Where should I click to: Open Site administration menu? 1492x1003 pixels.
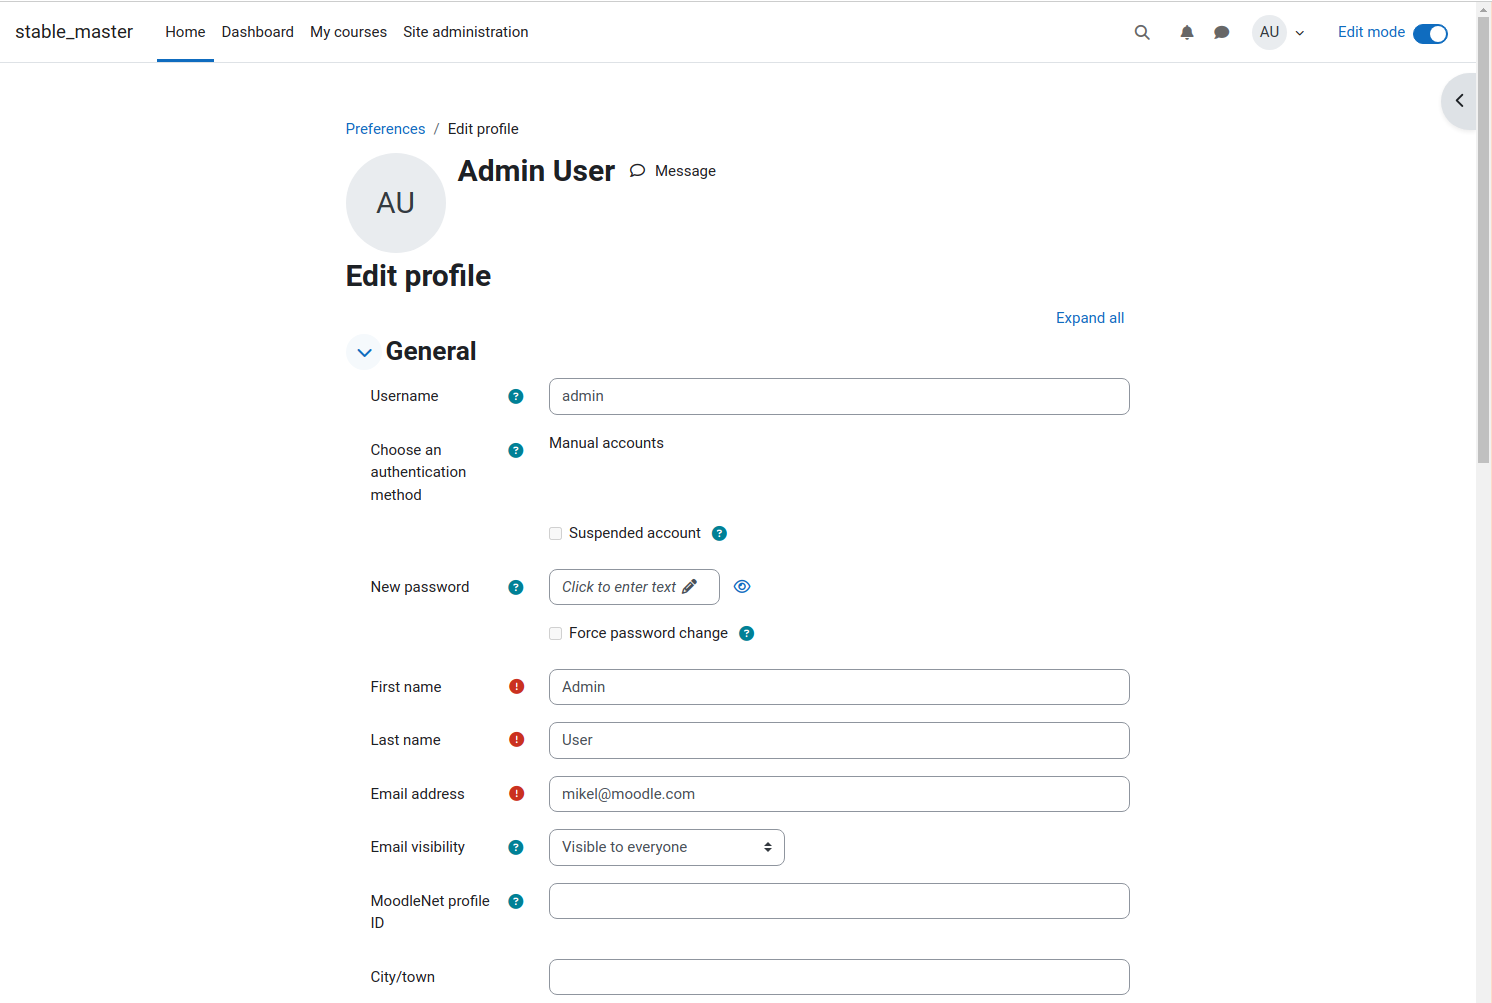466,32
